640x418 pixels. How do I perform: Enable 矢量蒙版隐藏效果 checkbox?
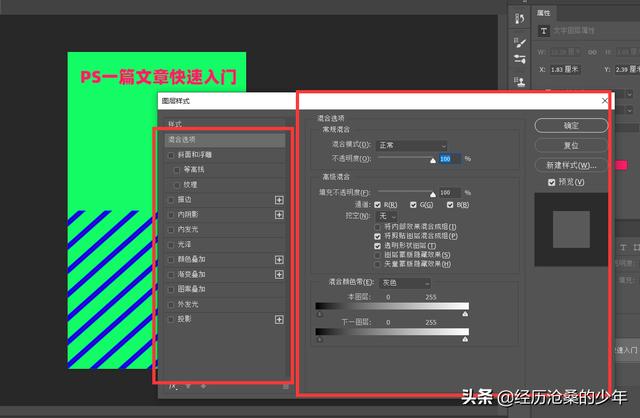[378, 265]
